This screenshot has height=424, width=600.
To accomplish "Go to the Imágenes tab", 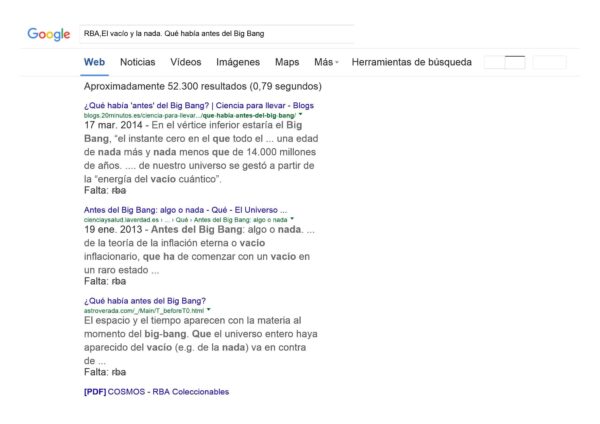I will [238, 62].
